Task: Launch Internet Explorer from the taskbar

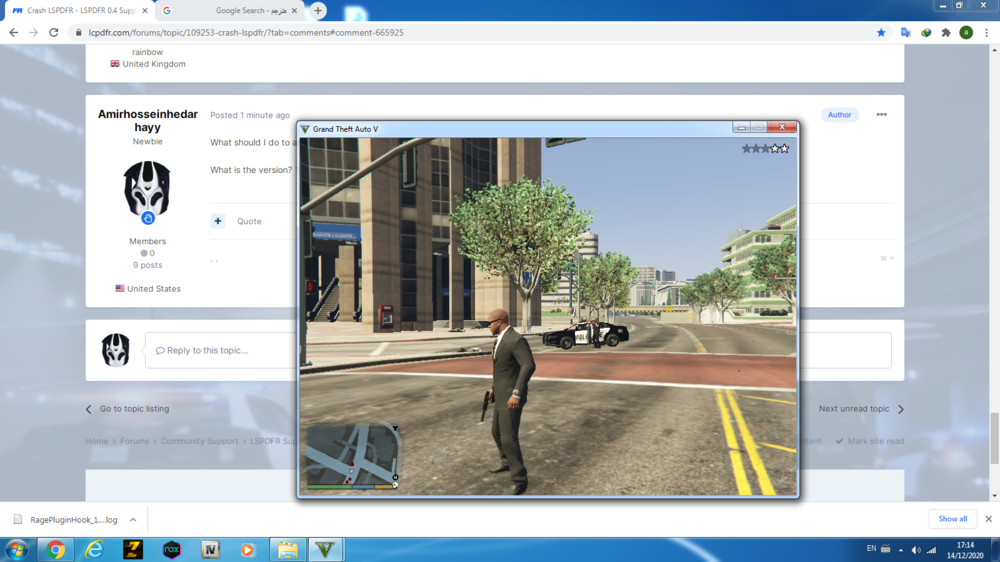Action: [x=94, y=550]
